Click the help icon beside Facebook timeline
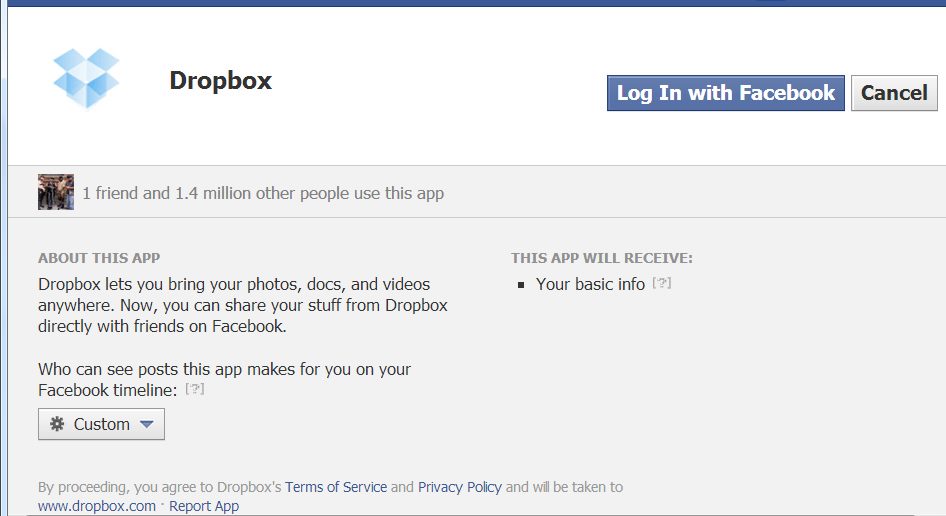 tap(194, 389)
